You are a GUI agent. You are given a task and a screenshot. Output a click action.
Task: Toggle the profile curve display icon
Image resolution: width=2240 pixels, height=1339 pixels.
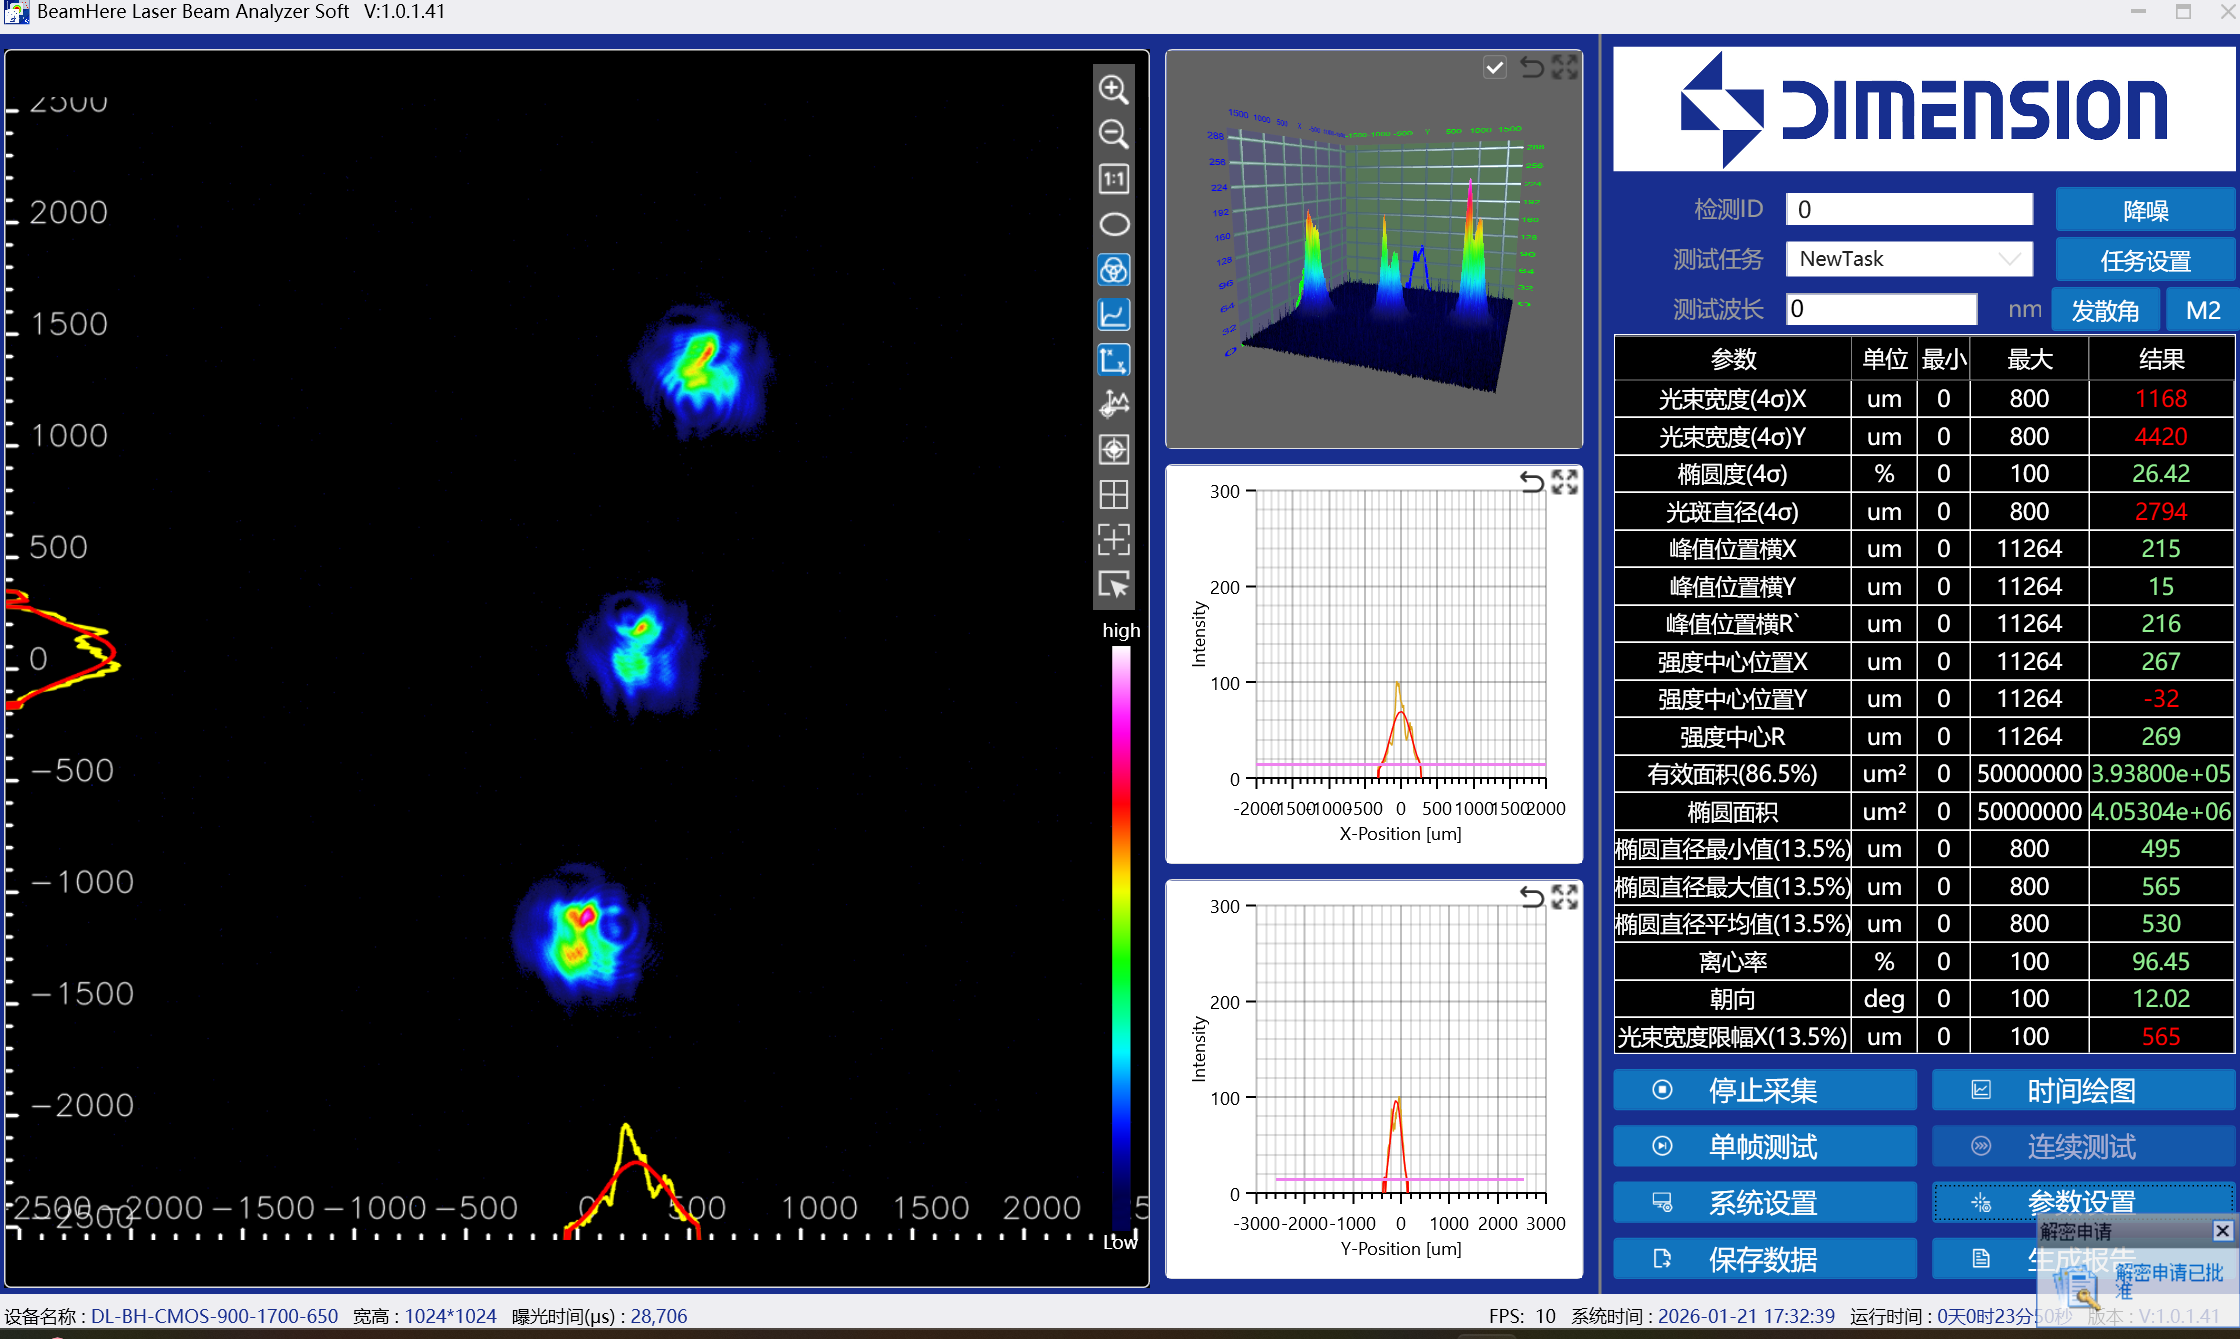1113,314
